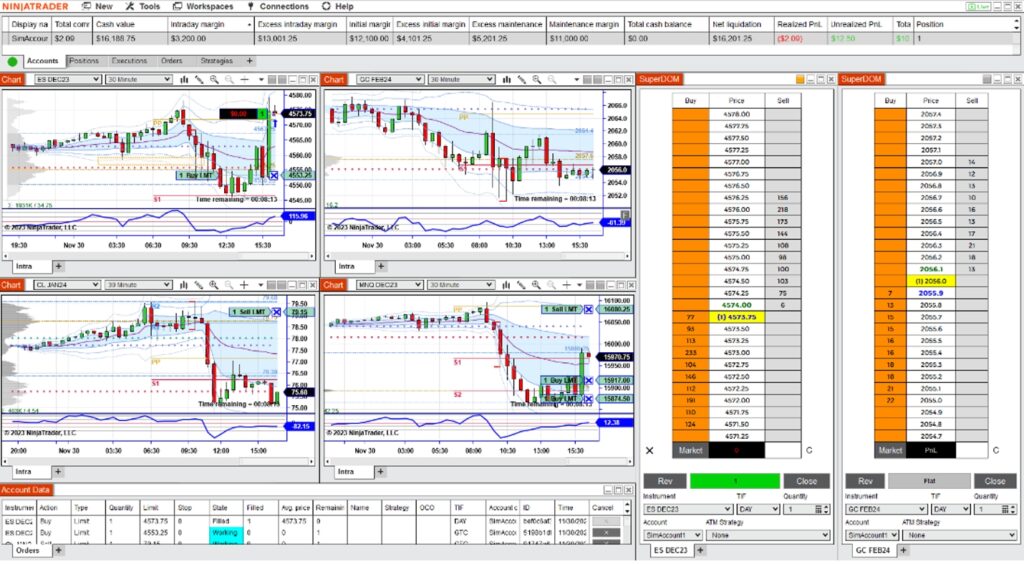
Task: Switch to the Positions tab
Action: 84,61
